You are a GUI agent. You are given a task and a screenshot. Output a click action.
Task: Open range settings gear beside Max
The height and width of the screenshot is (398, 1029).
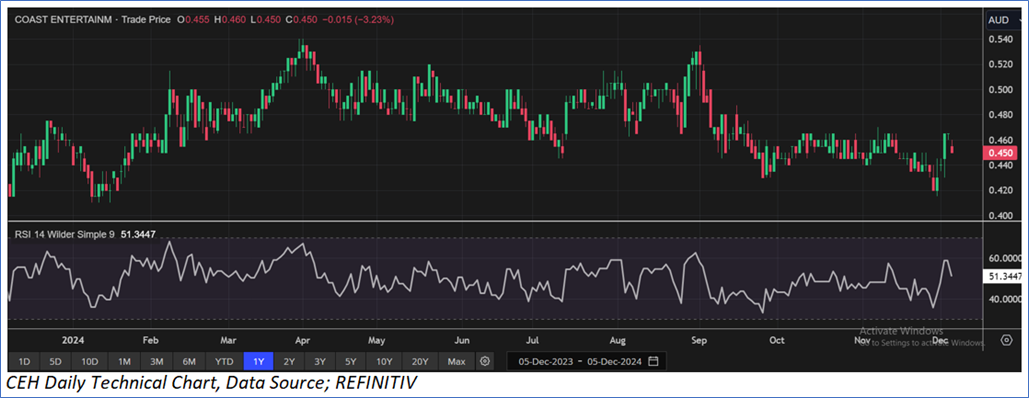(485, 361)
